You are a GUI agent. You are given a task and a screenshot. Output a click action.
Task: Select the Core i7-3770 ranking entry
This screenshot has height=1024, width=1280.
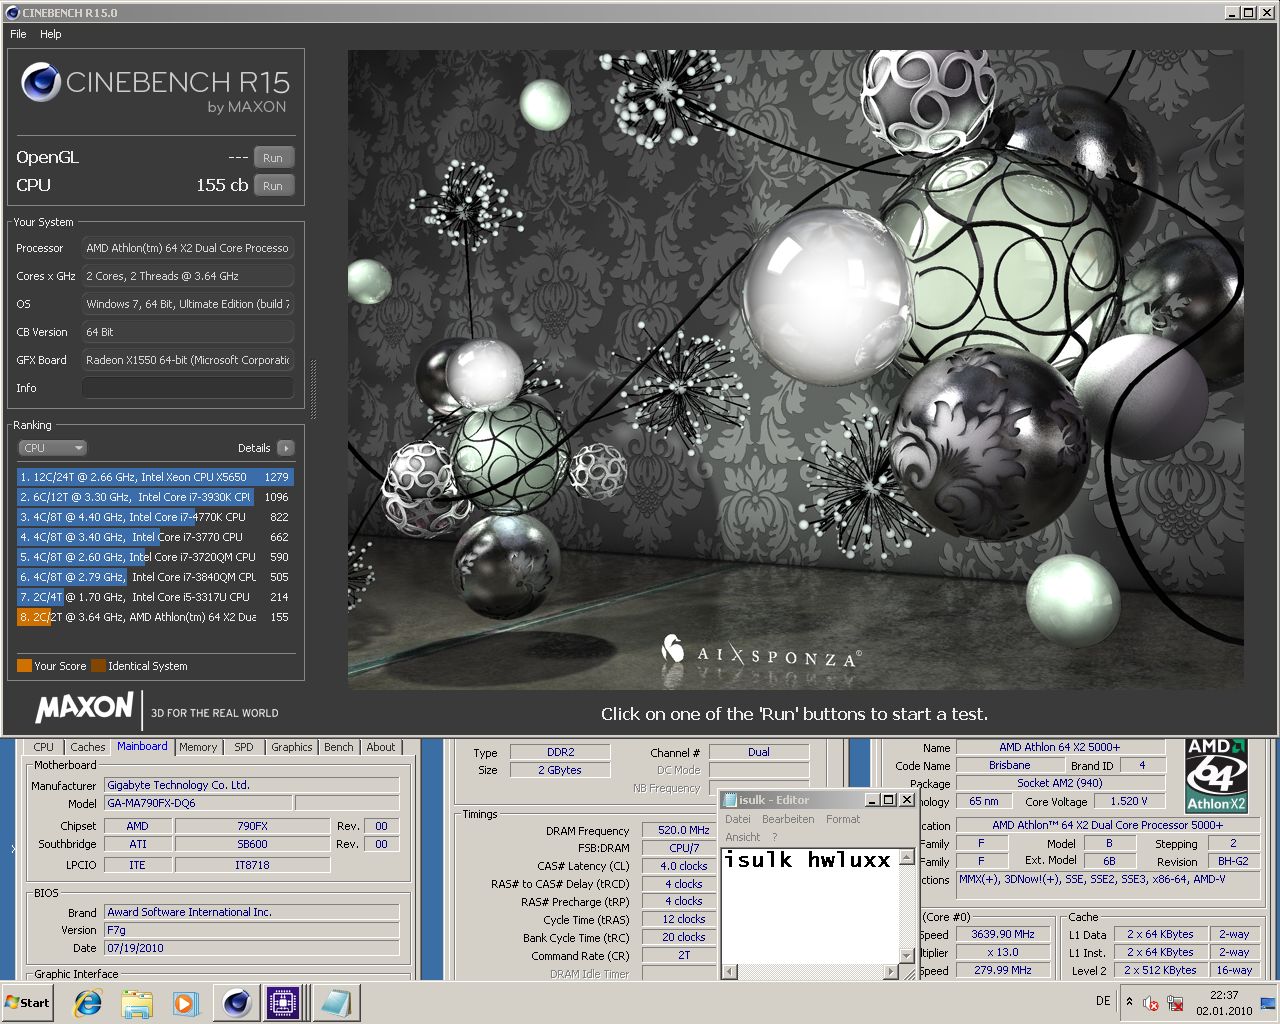155,537
